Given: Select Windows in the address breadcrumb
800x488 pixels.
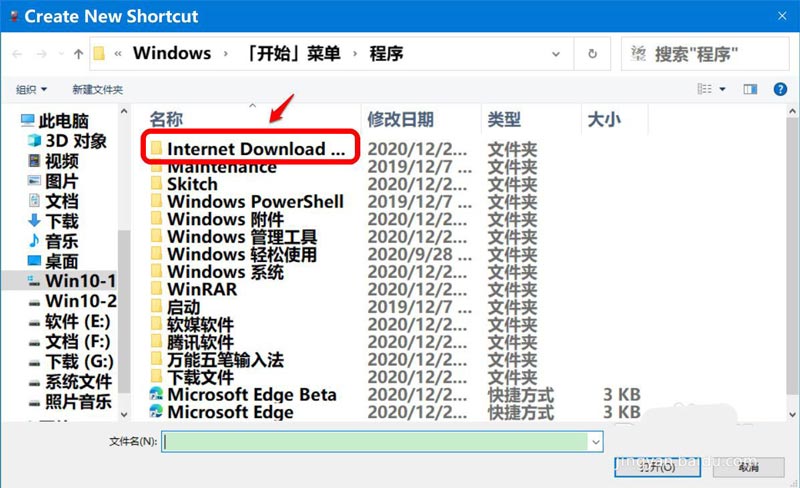Looking at the screenshot, I should pyautogui.click(x=172, y=53).
